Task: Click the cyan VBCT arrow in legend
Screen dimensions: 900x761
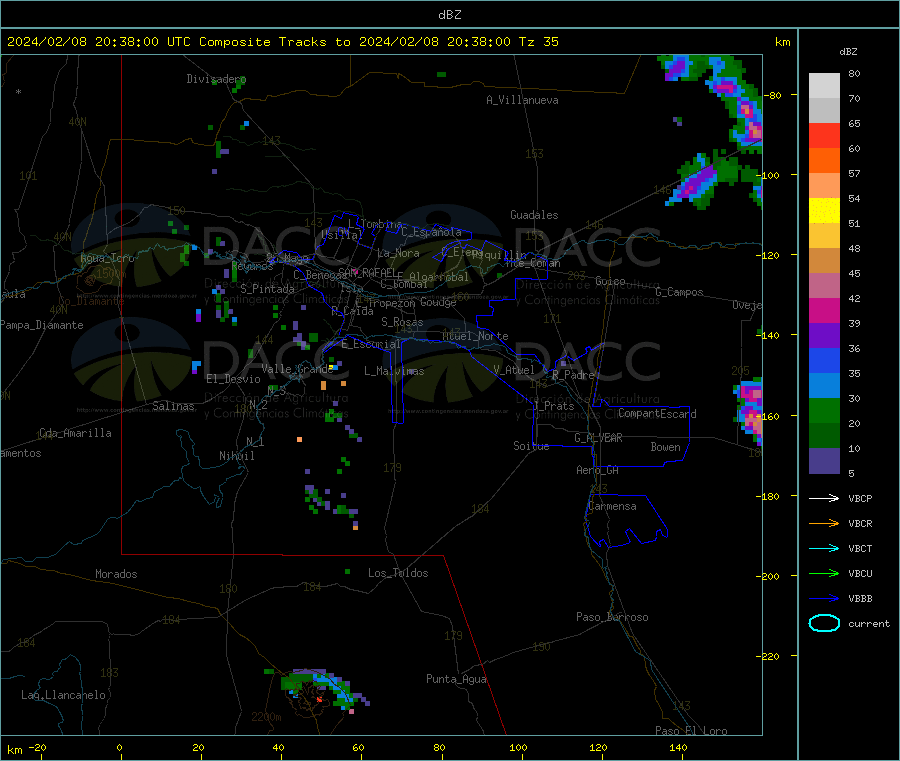Action: click(x=824, y=548)
